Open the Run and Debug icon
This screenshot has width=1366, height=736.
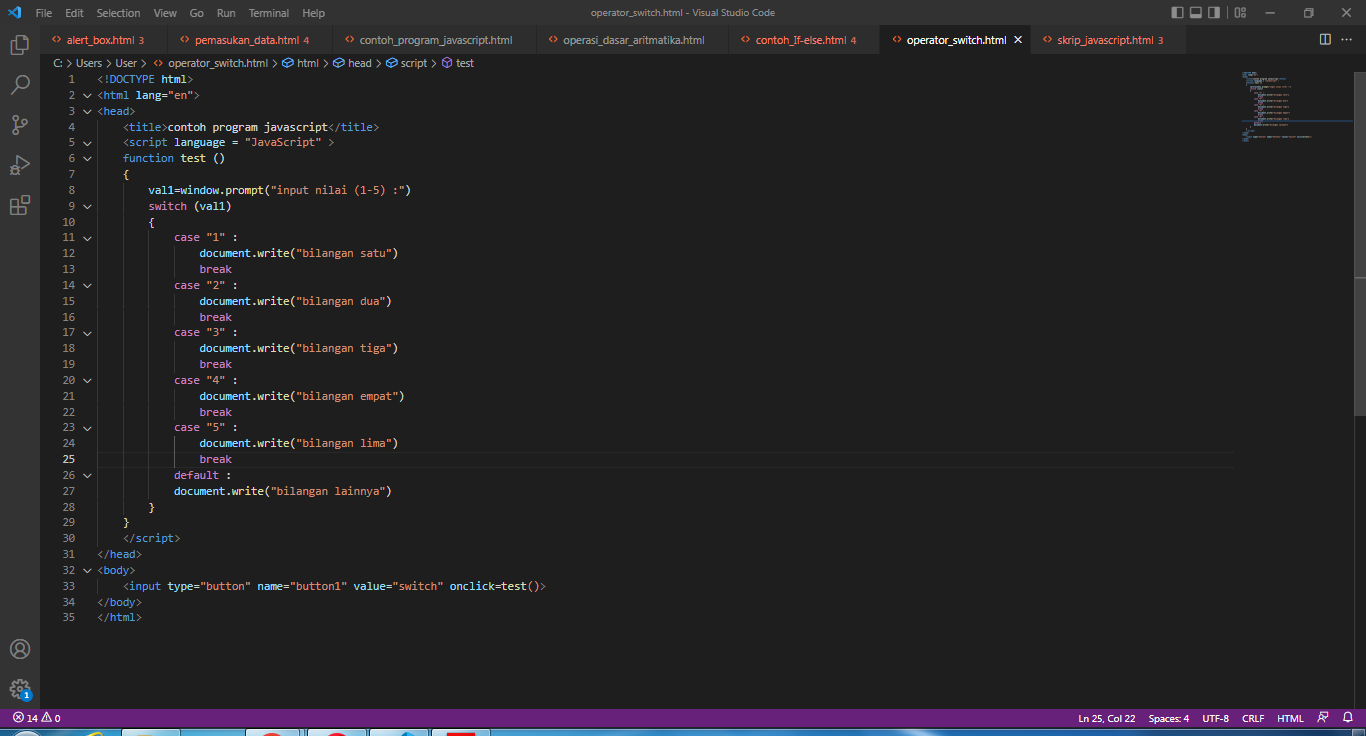coord(20,165)
